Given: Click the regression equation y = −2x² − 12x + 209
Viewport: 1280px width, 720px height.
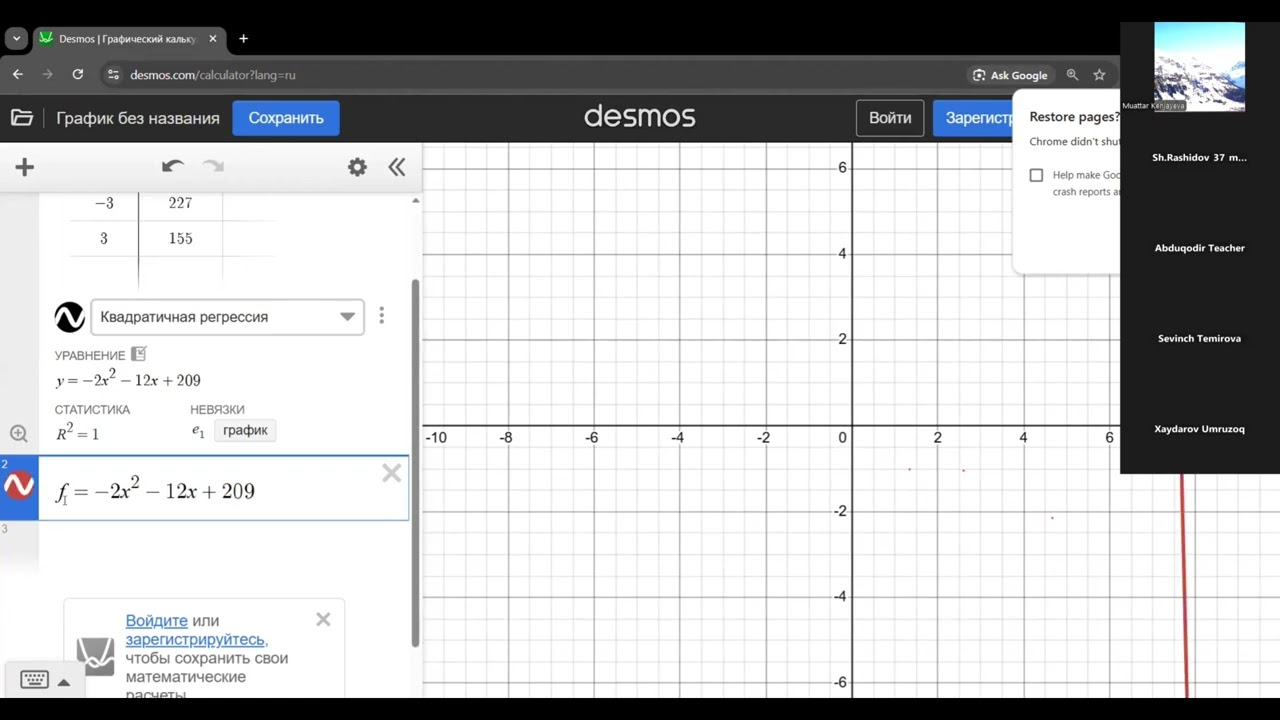Looking at the screenshot, I should [x=128, y=379].
